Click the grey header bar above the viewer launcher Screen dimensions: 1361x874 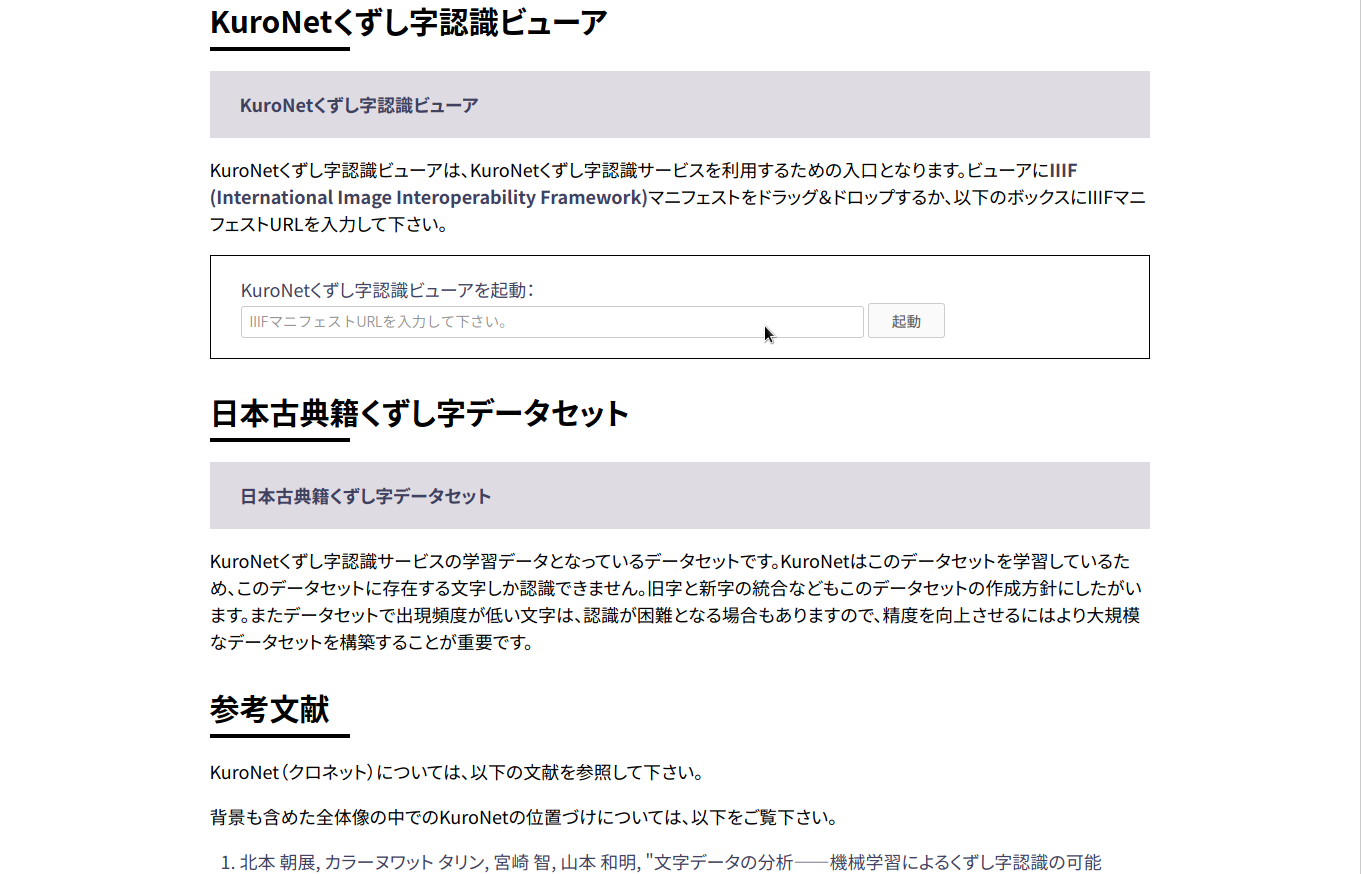[x=678, y=104]
